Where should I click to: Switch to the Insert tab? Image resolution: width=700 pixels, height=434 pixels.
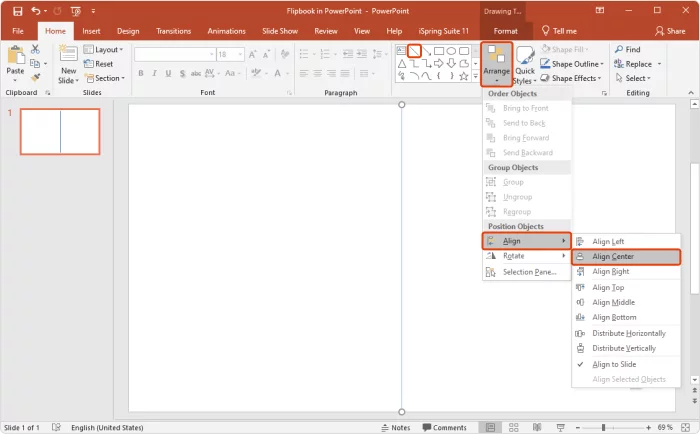[x=91, y=31]
